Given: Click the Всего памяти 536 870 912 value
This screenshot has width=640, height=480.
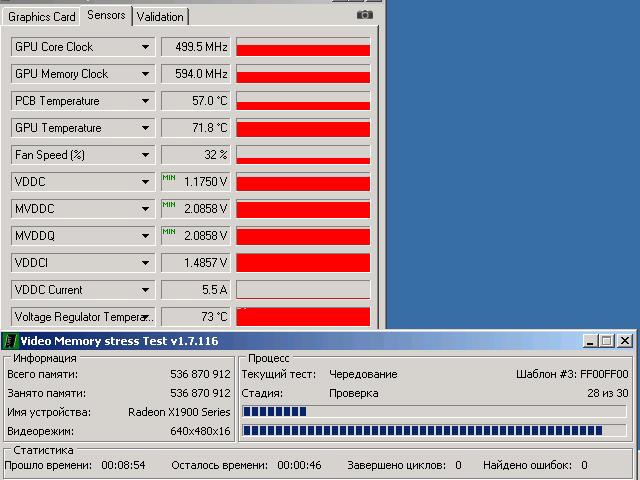Looking at the screenshot, I should (200, 374).
